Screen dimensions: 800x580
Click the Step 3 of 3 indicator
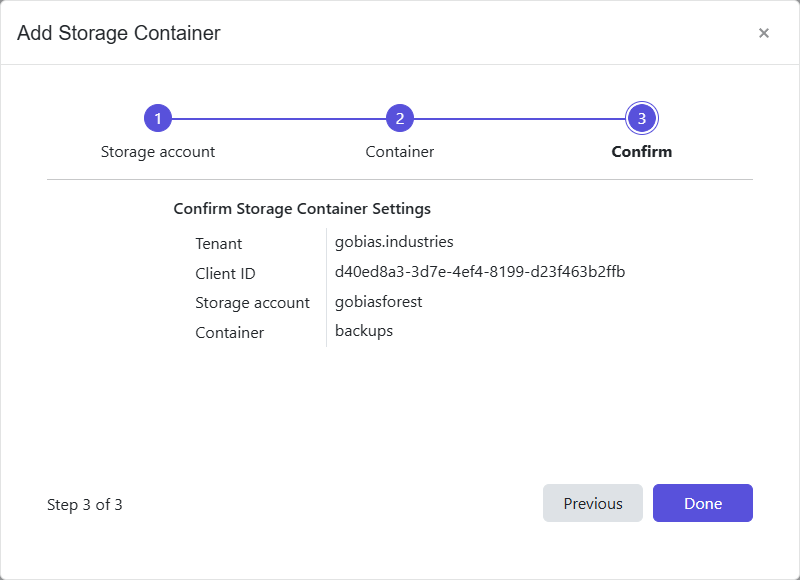pos(84,504)
